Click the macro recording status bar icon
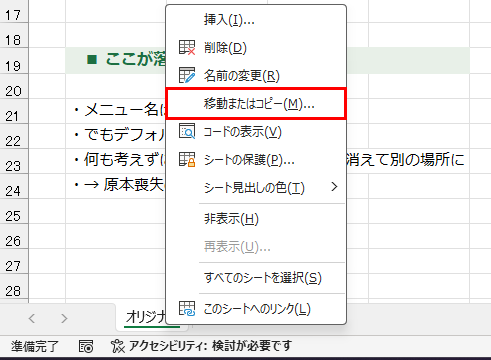Viewport: 491px width, 360px height. (86, 346)
